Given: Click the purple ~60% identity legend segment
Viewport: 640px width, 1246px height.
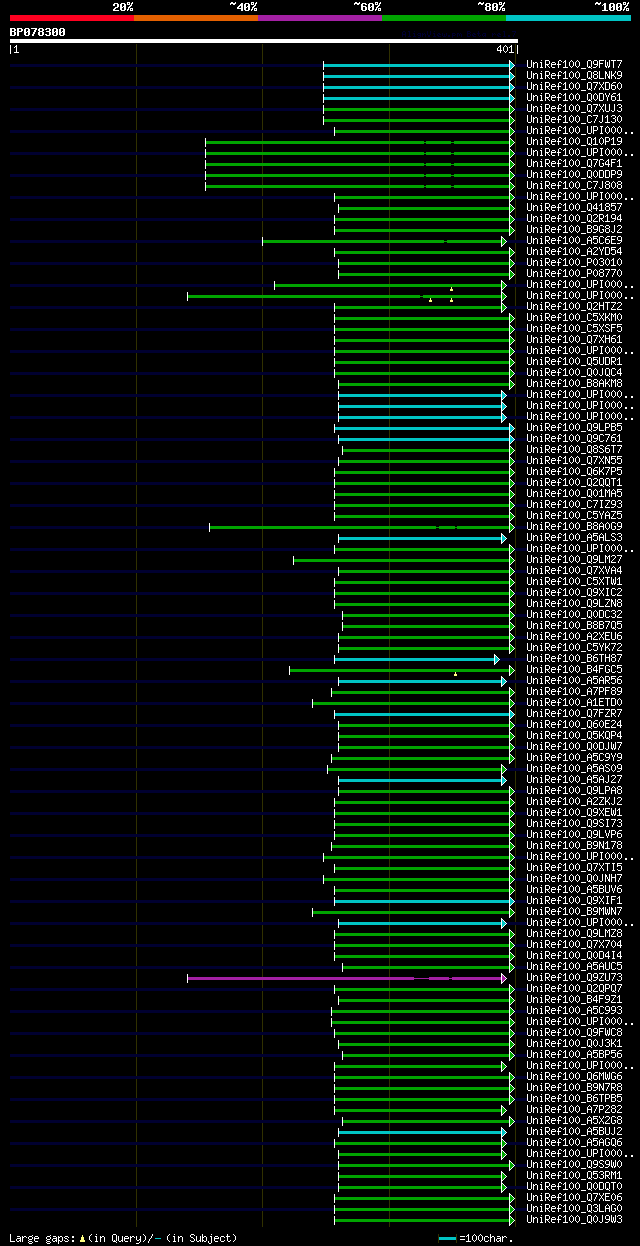Looking at the screenshot, I should point(320,18).
